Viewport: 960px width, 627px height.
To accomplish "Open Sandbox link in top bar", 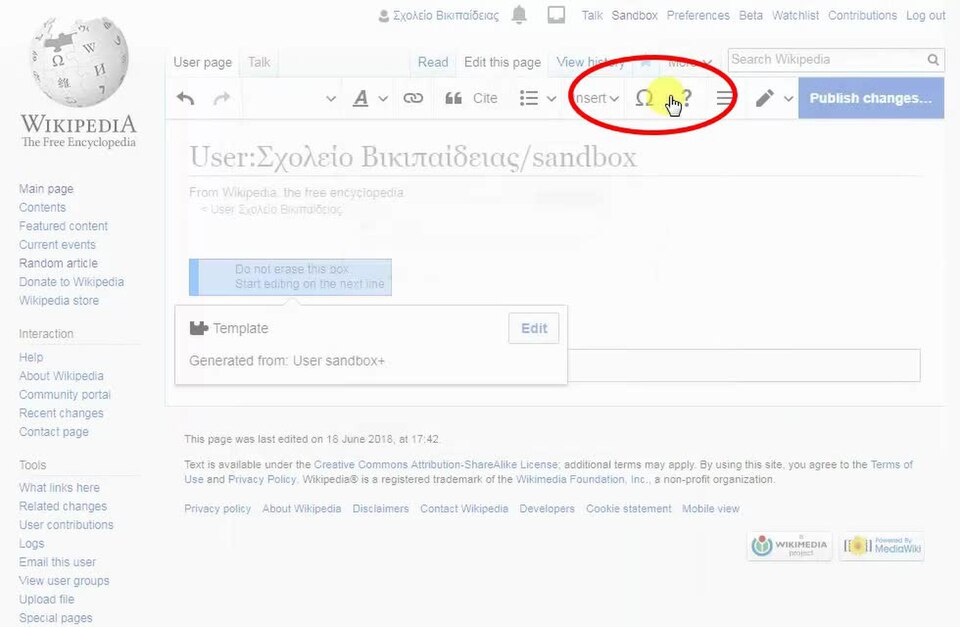I will [634, 15].
